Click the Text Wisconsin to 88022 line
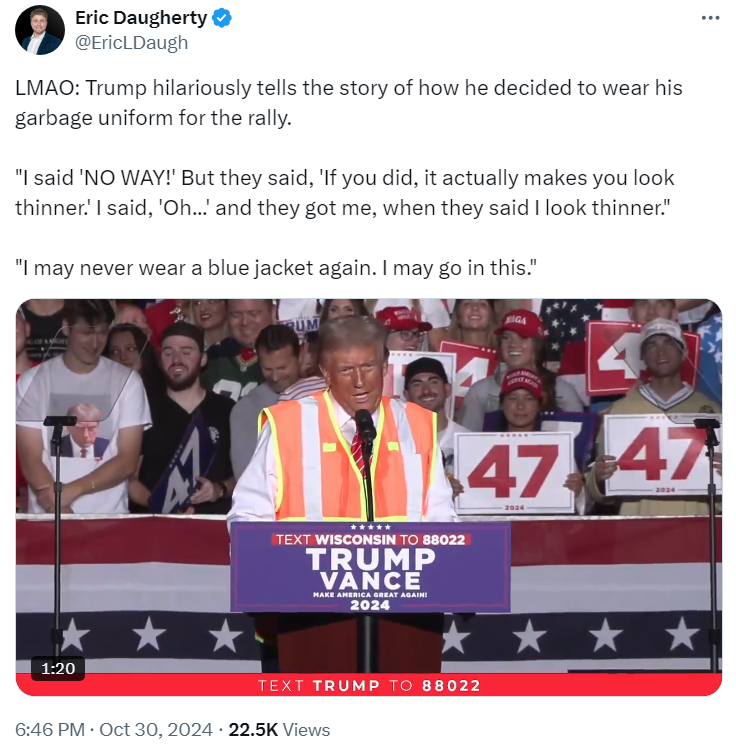 pos(371,540)
